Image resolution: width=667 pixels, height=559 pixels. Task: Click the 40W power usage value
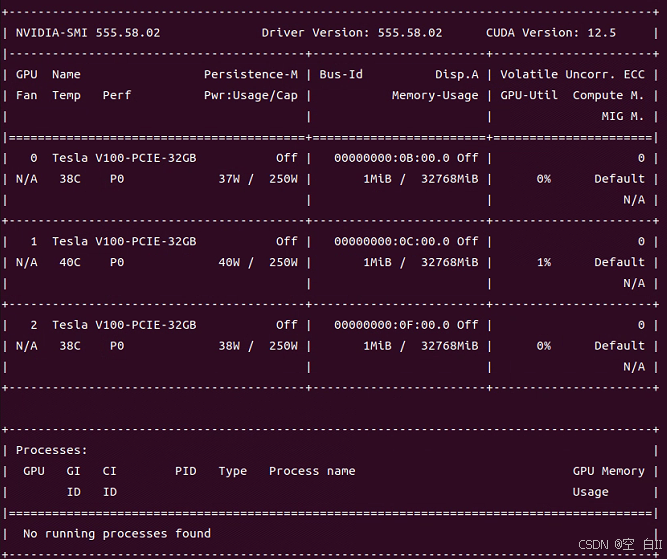coord(229,262)
